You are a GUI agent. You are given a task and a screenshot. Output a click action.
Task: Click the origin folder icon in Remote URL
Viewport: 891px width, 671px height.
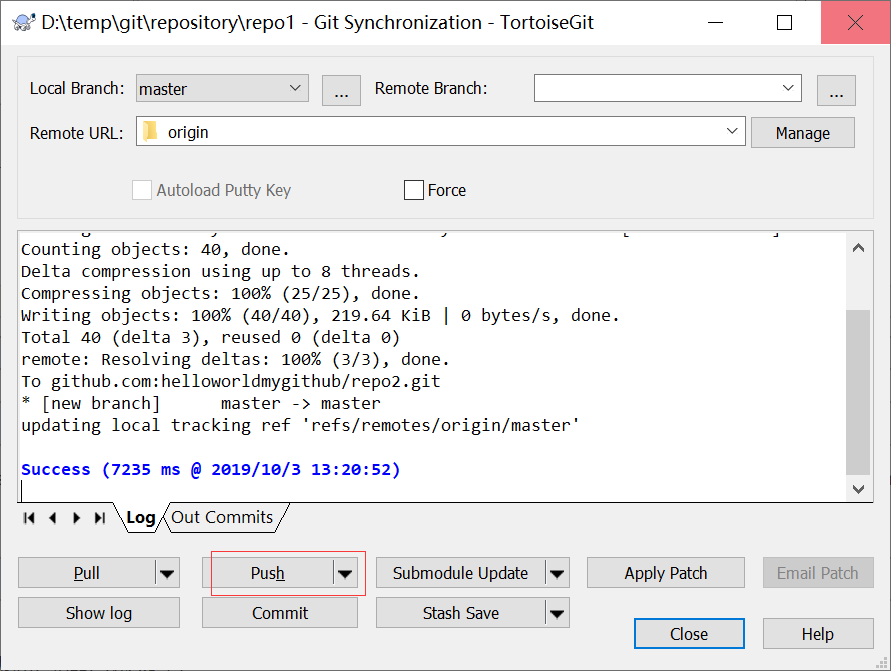(150, 131)
